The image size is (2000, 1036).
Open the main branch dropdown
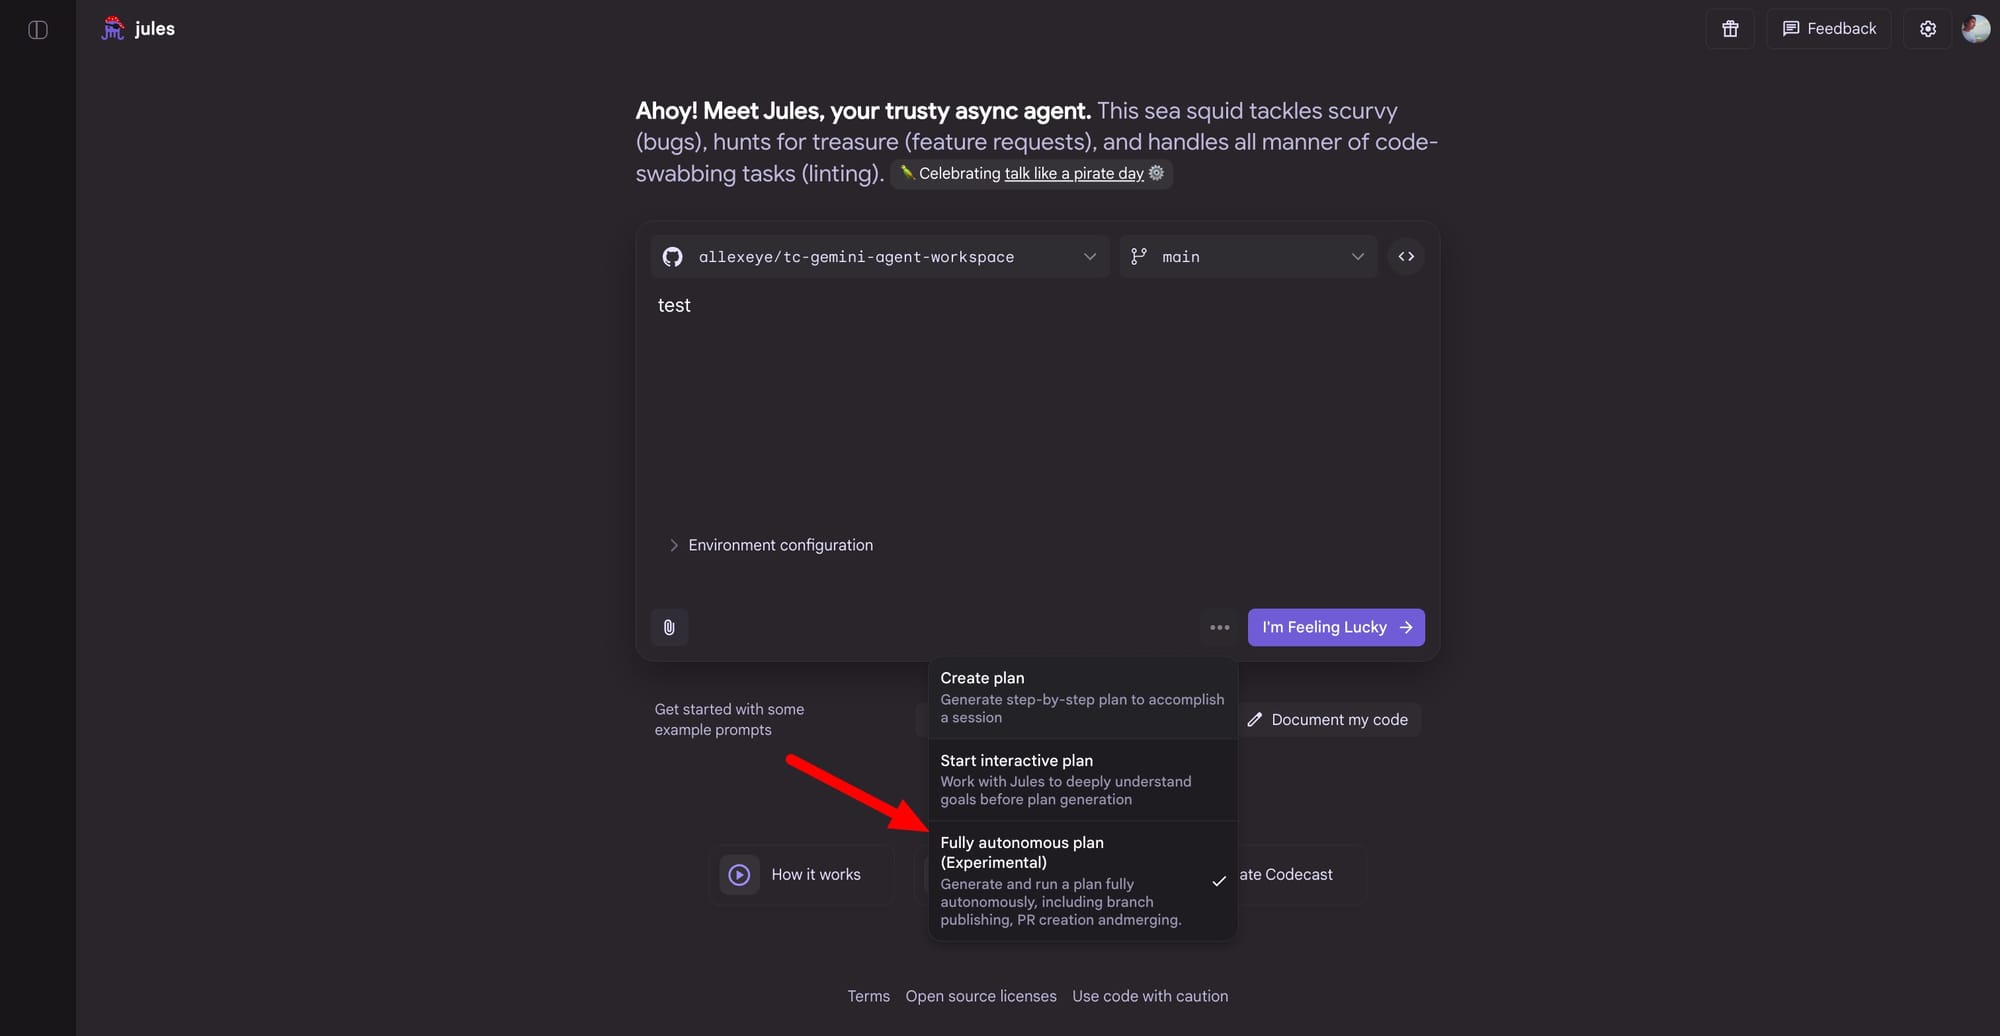[1248, 257]
